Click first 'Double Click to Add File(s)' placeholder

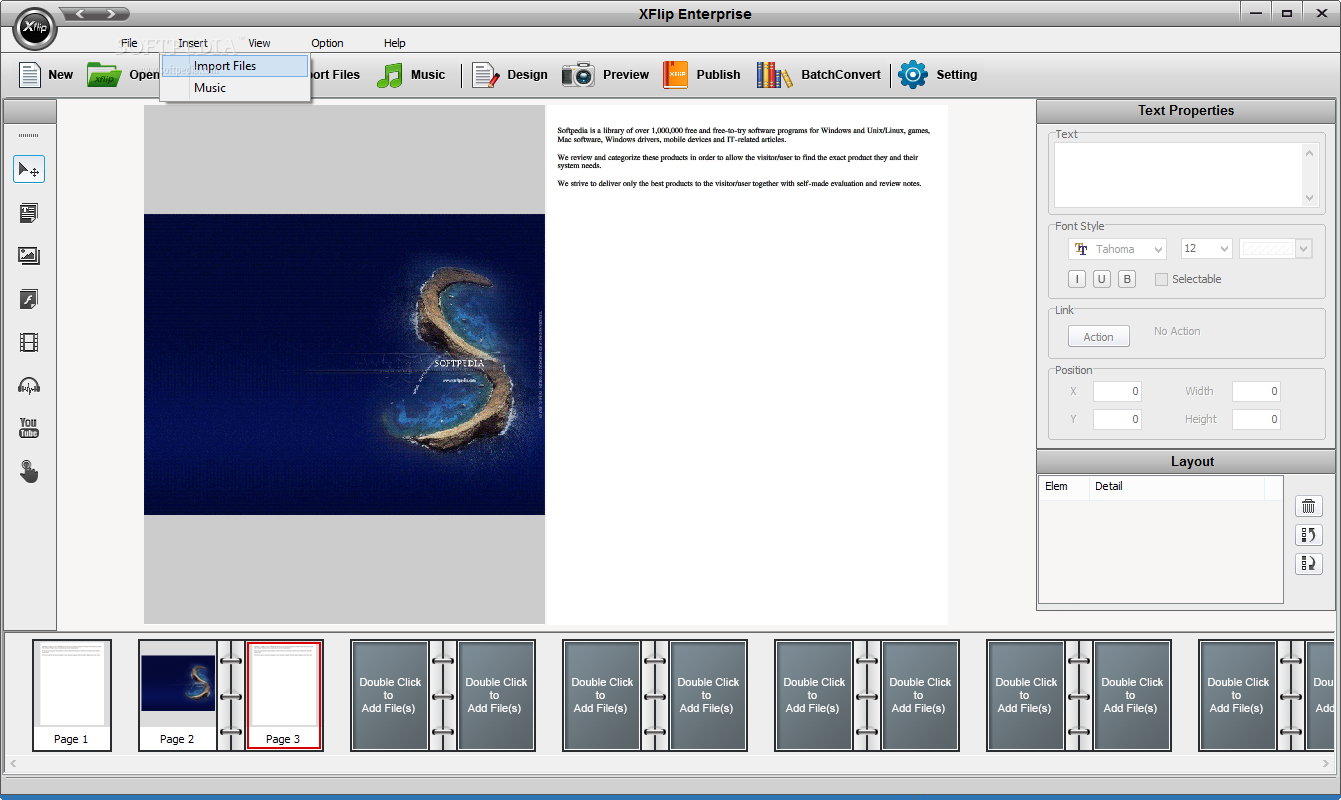(x=390, y=695)
